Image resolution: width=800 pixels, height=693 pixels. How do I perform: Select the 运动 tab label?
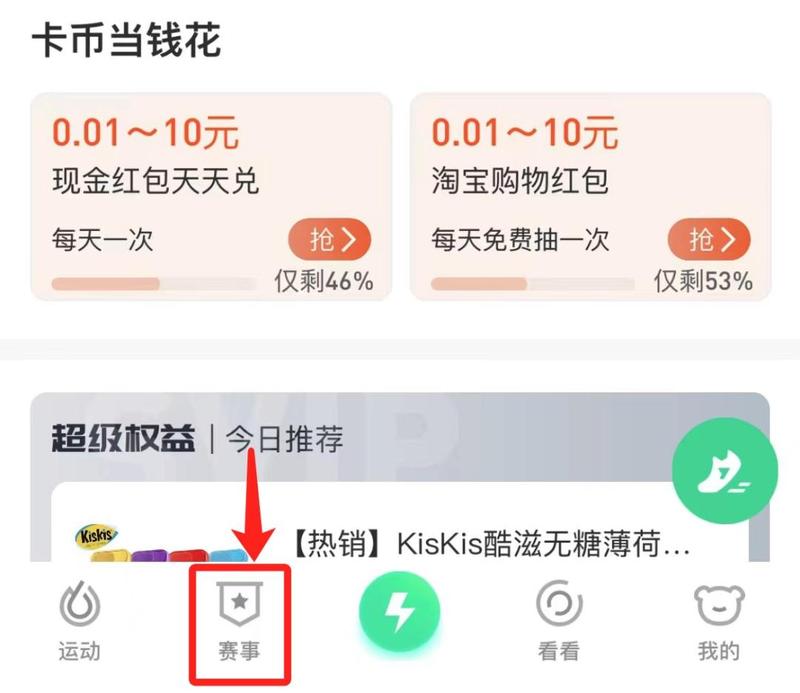coord(80,652)
